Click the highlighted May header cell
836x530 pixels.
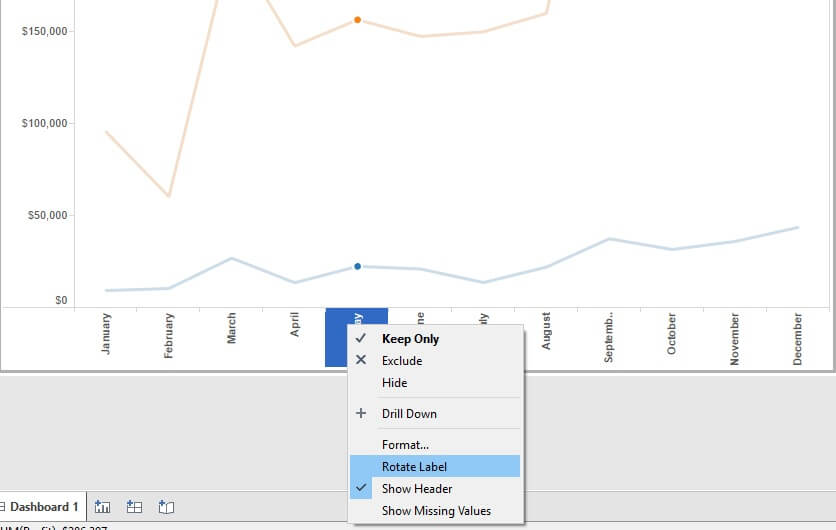336,337
